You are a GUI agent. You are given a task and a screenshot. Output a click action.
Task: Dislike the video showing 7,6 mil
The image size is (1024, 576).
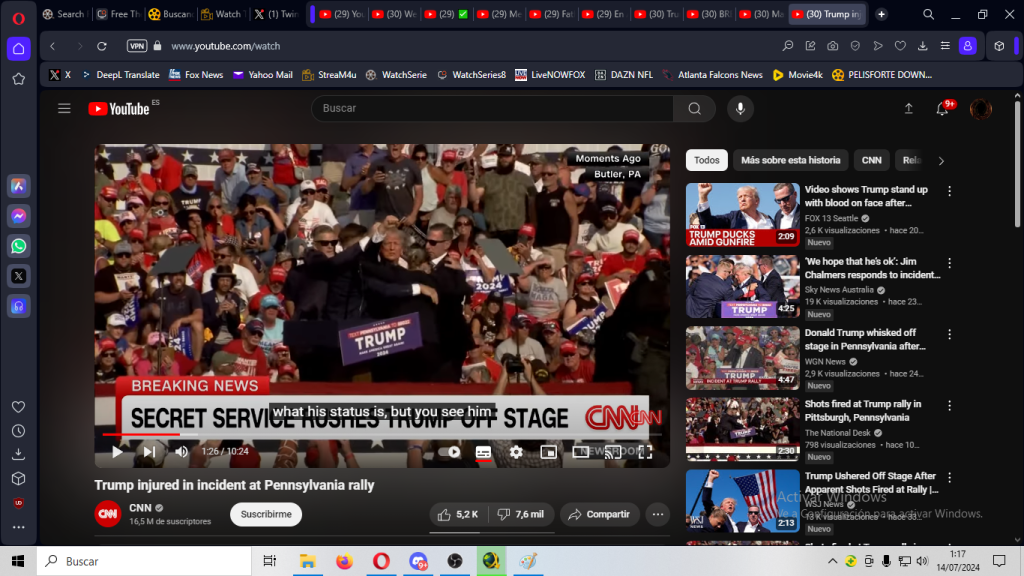coord(520,515)
